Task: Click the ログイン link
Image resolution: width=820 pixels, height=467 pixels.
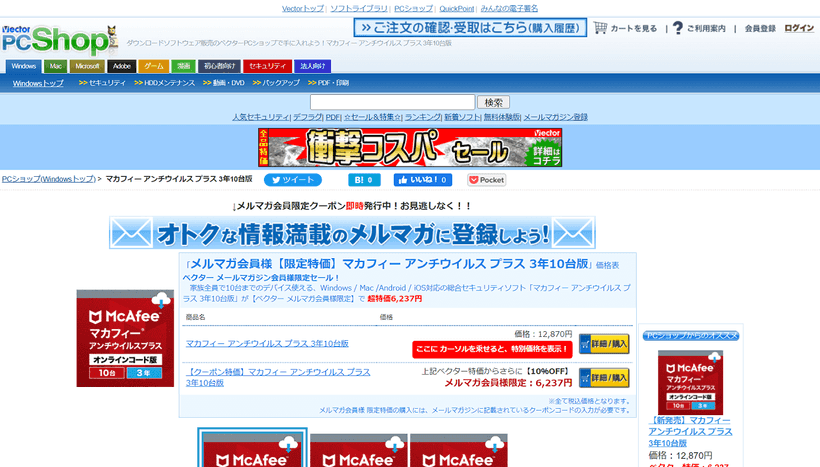Action: (799, 28)
